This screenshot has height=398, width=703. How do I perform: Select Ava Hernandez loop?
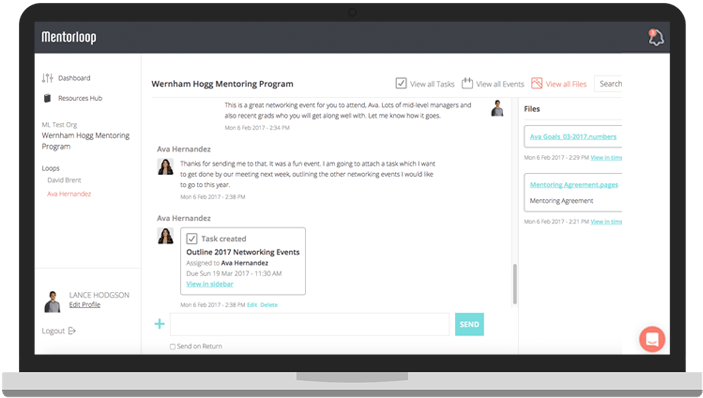tap(69, 194)
